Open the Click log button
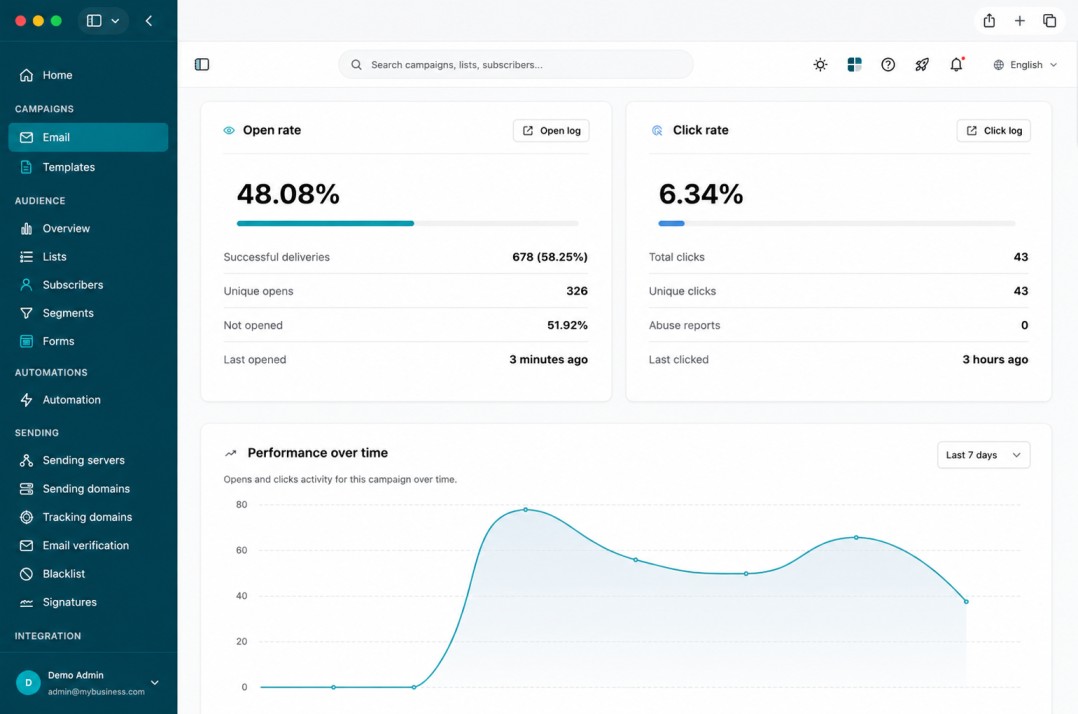 (x=993, y=131)
